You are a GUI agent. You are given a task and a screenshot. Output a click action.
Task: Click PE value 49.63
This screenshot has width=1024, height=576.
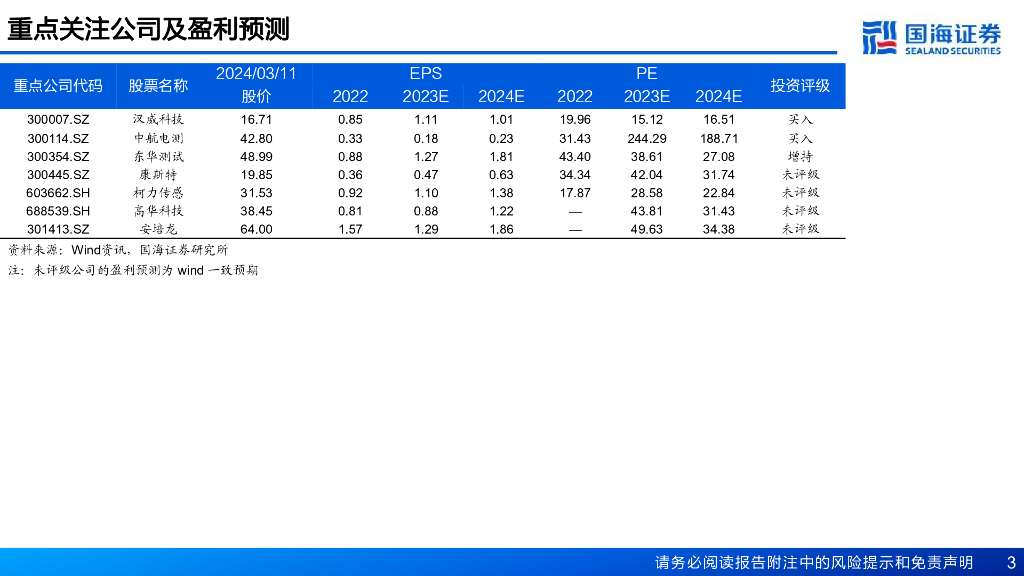647,229
